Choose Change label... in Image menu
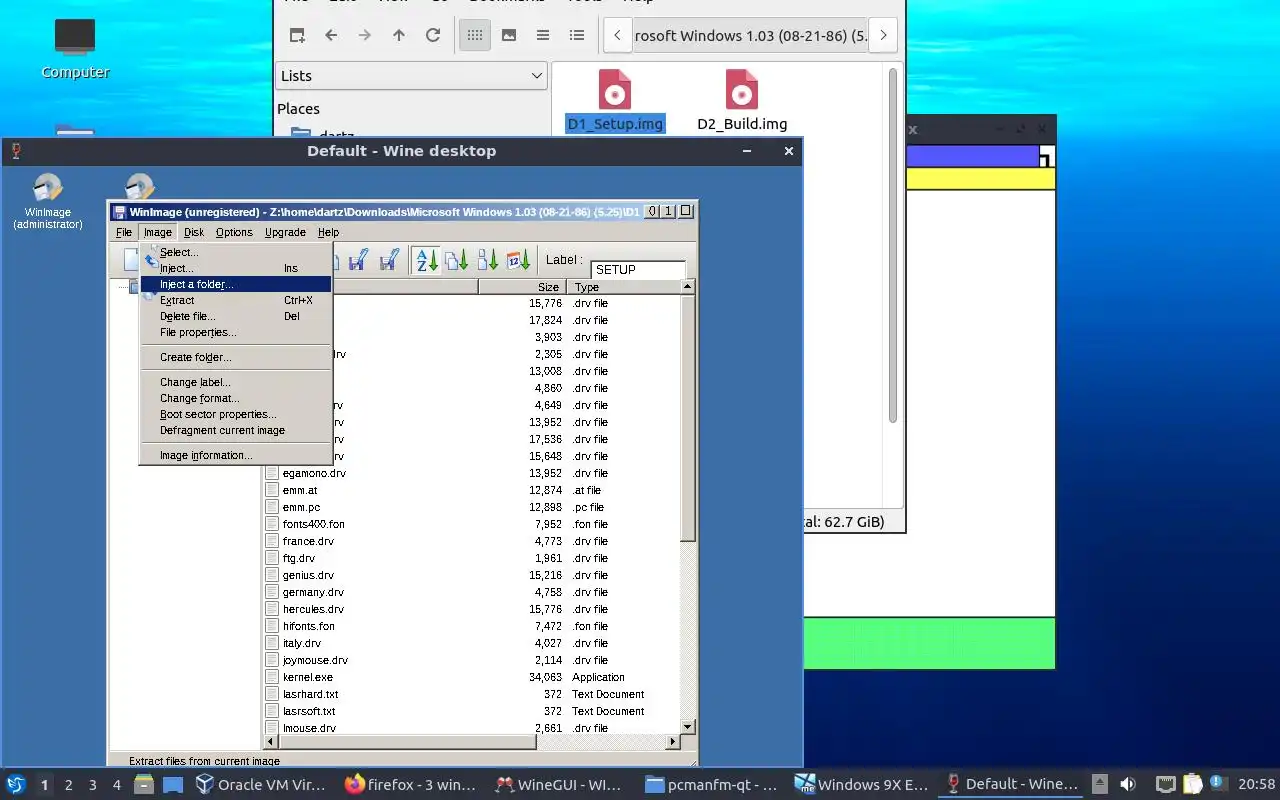Image resolution: width=1280 pixels, height=800 pixels. tap(235, 382)
